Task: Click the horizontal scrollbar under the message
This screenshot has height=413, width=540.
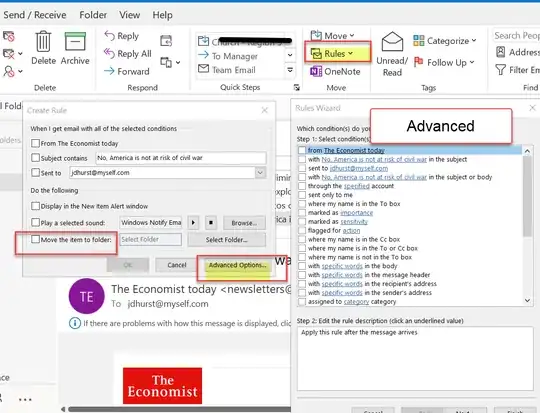Action: point(179,409)
